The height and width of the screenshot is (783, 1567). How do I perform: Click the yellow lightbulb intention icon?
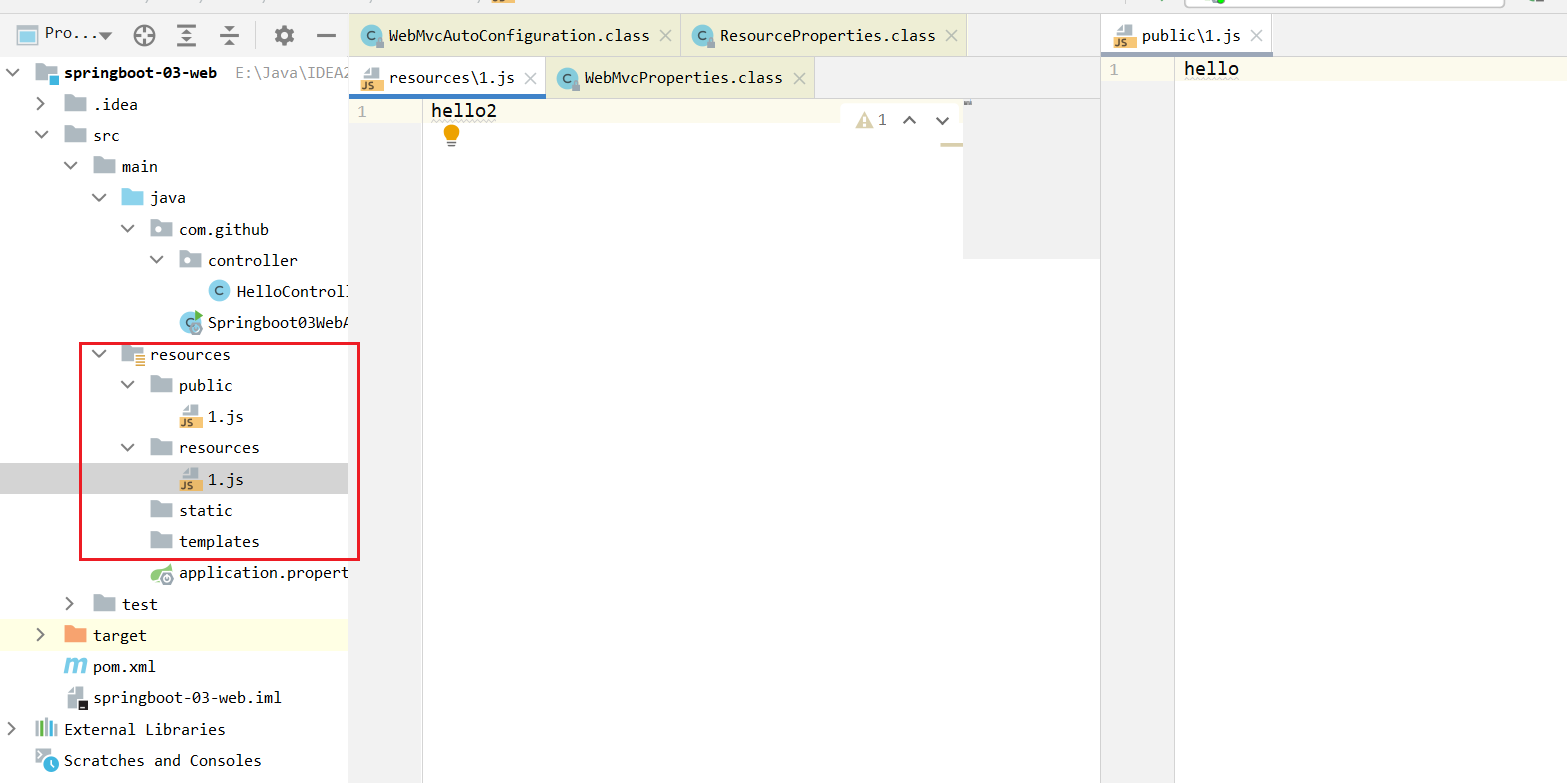click(451, 135)
